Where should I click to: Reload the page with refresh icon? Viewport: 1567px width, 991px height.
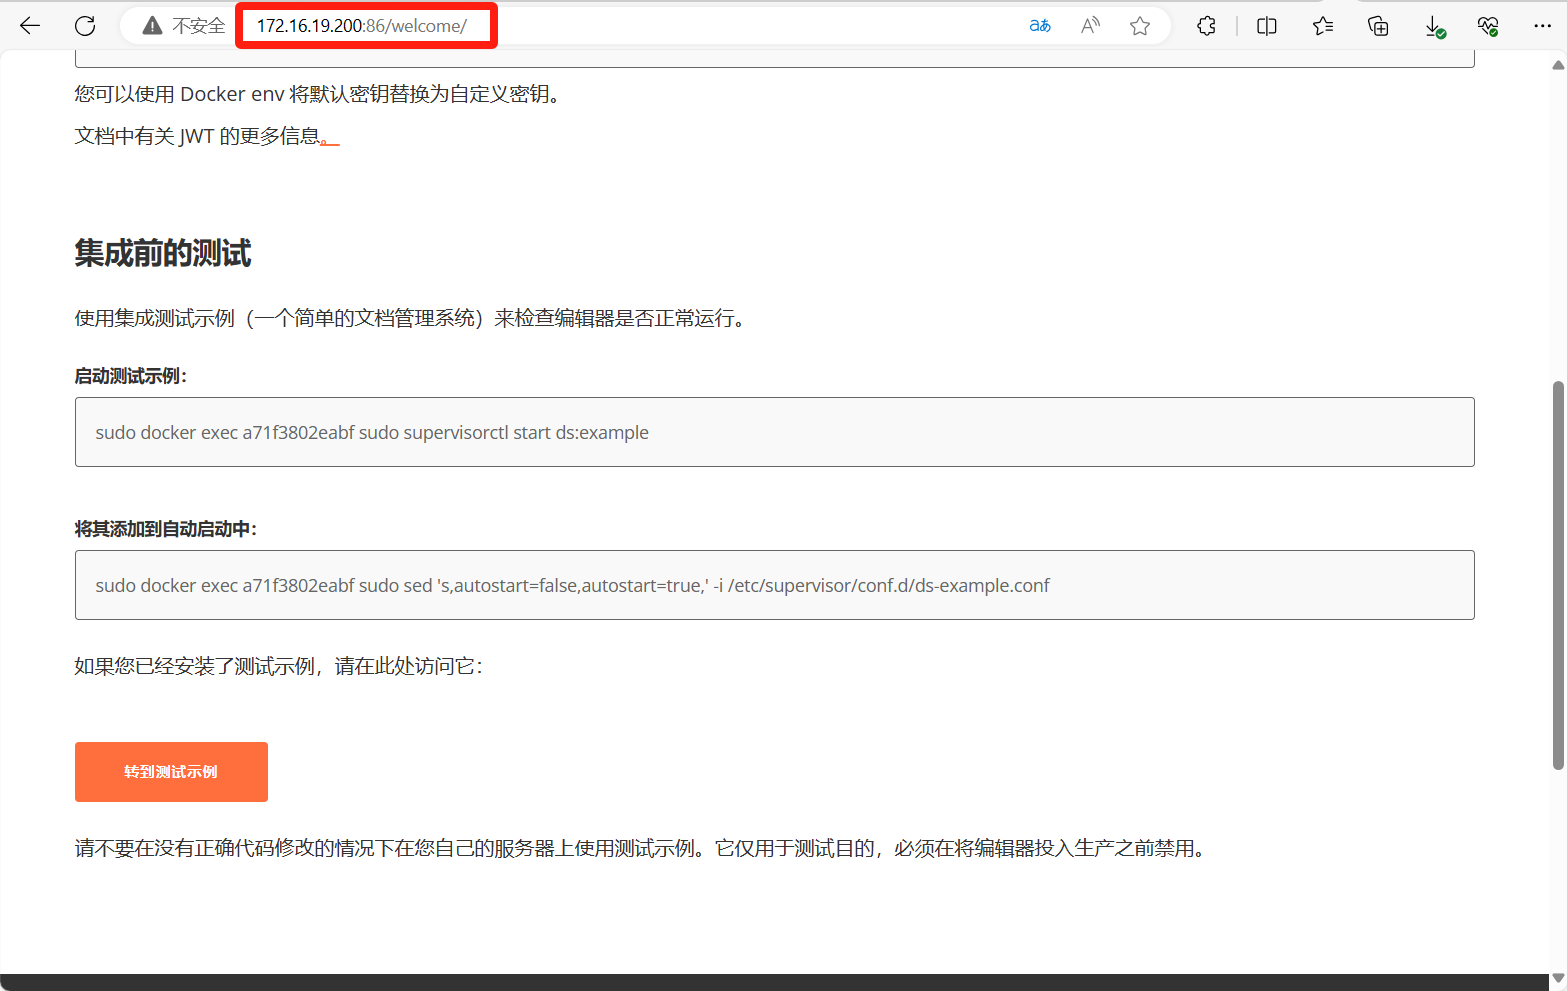point(85,26)
